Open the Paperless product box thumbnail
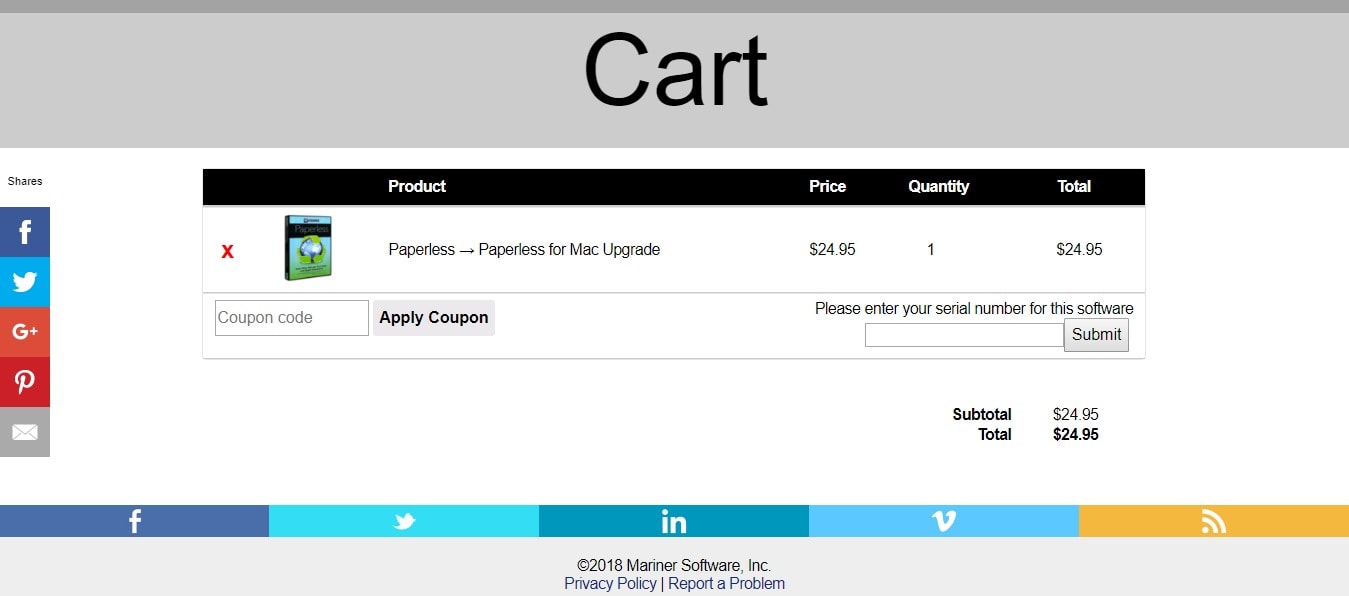The image size is (1349, 596). (308, 248)
